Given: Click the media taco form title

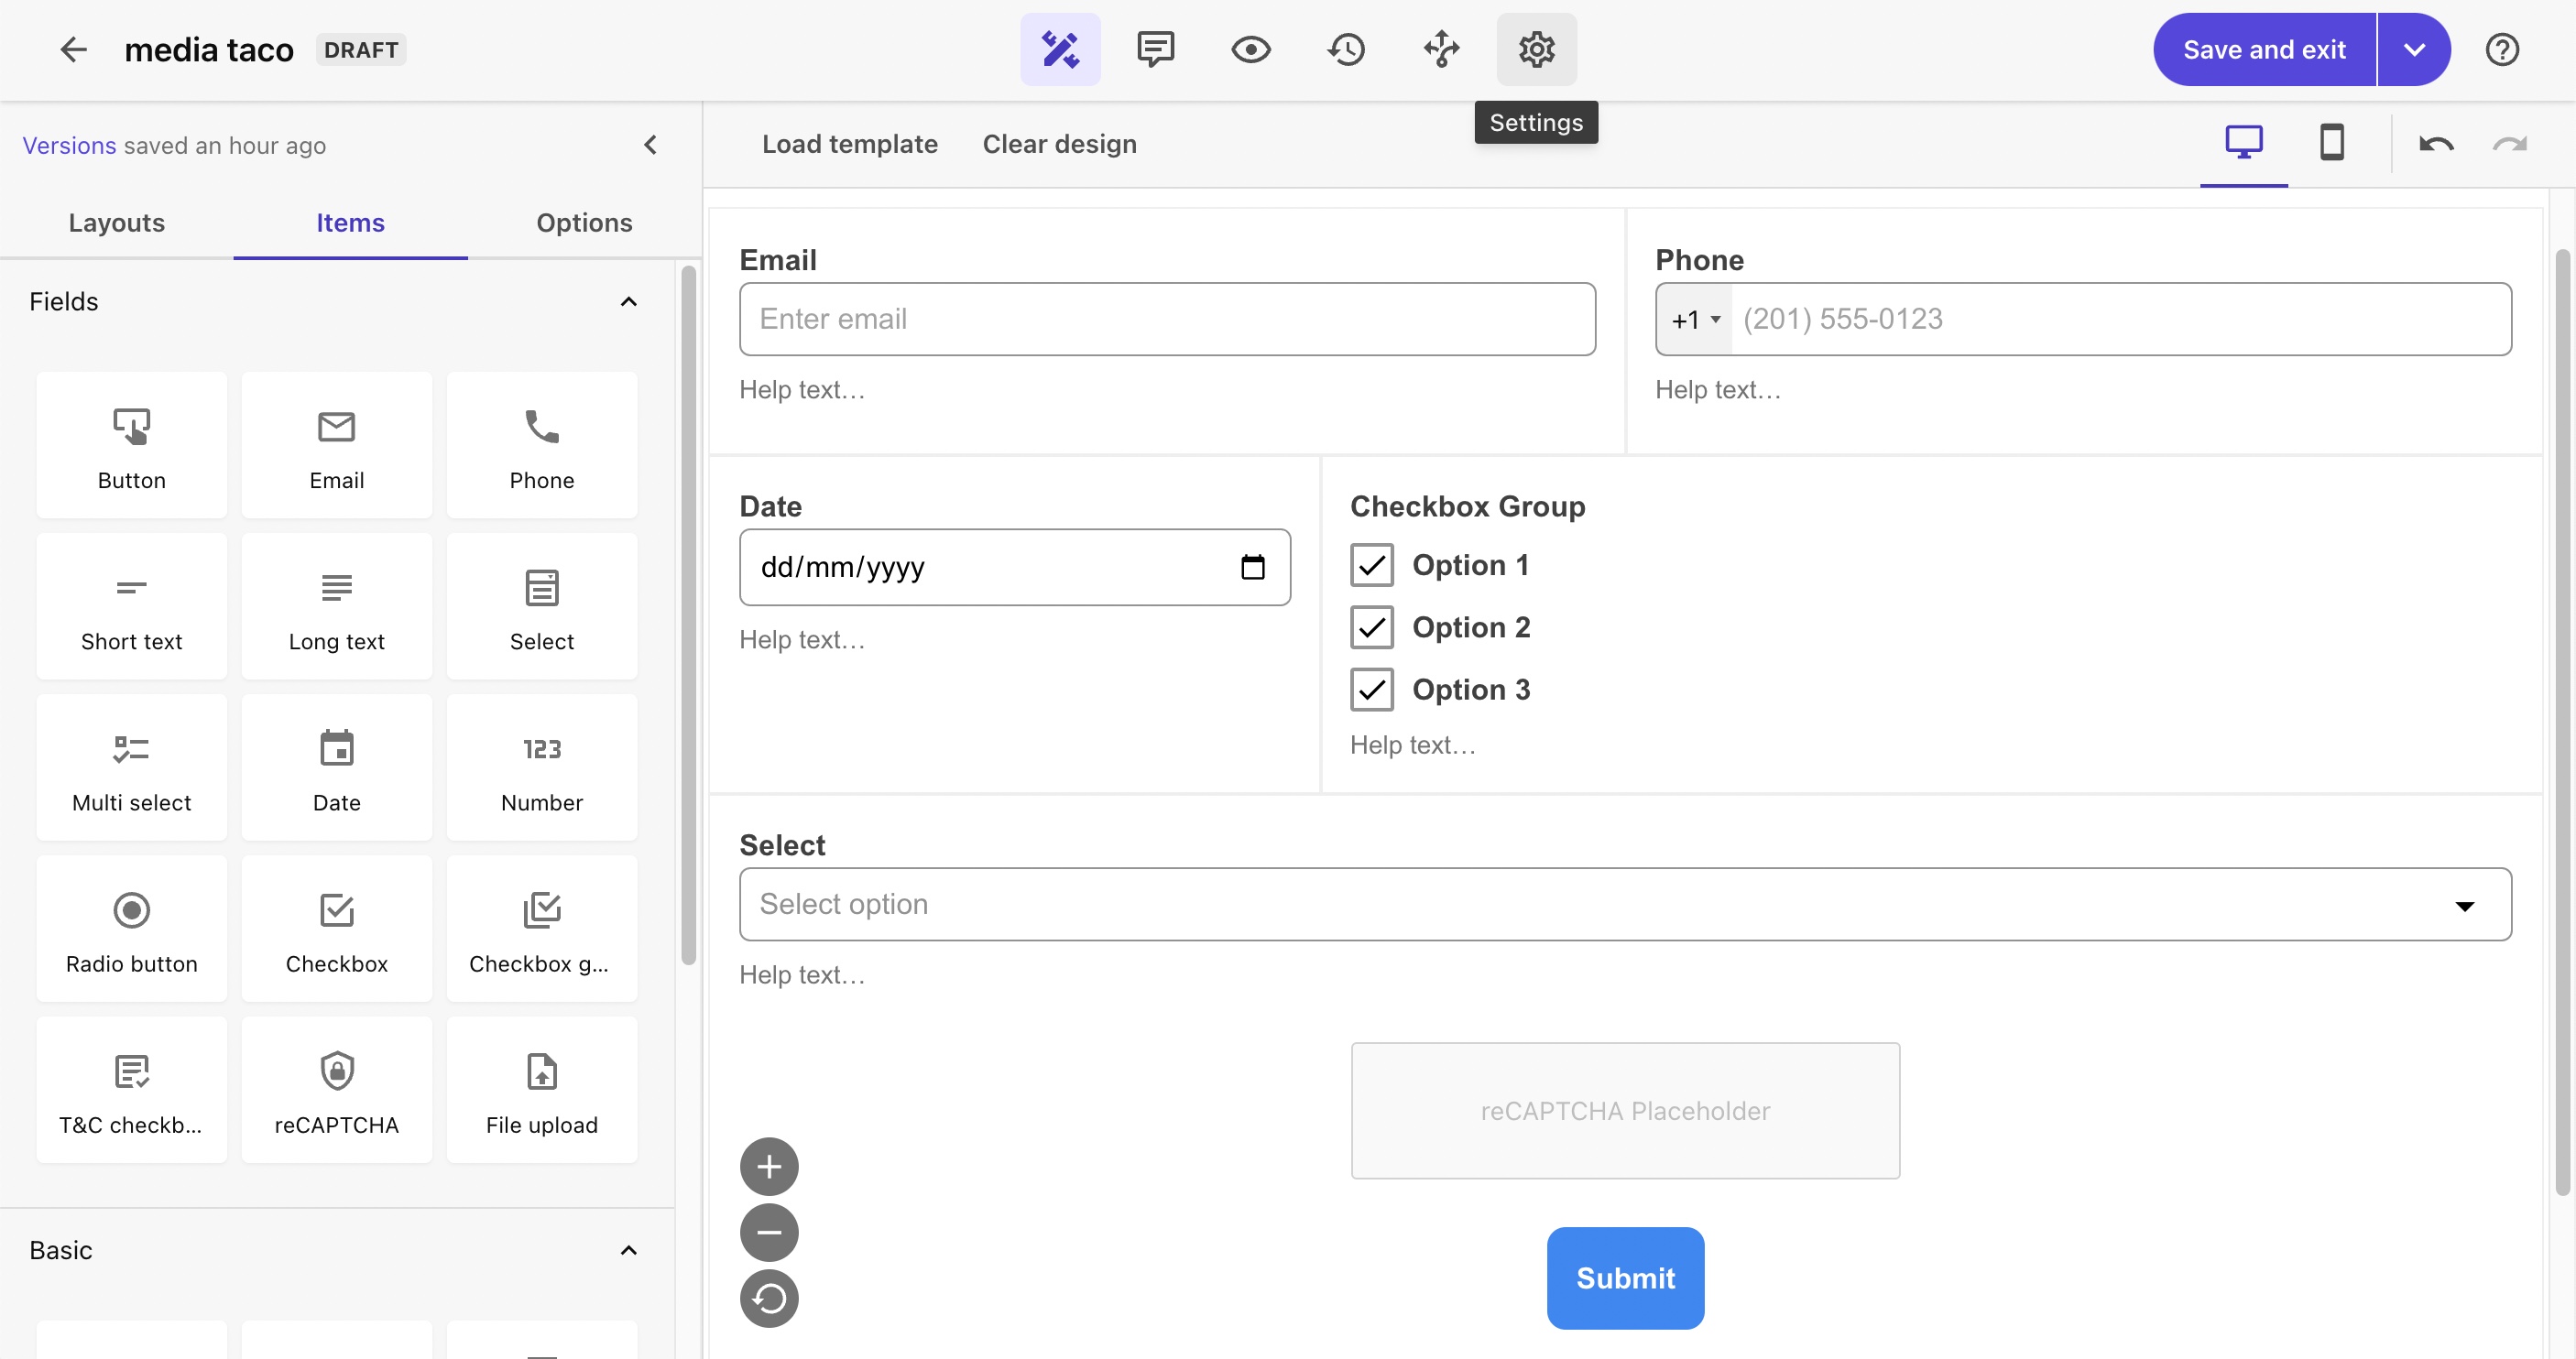Looking at the screenshot, I should 208,49.
